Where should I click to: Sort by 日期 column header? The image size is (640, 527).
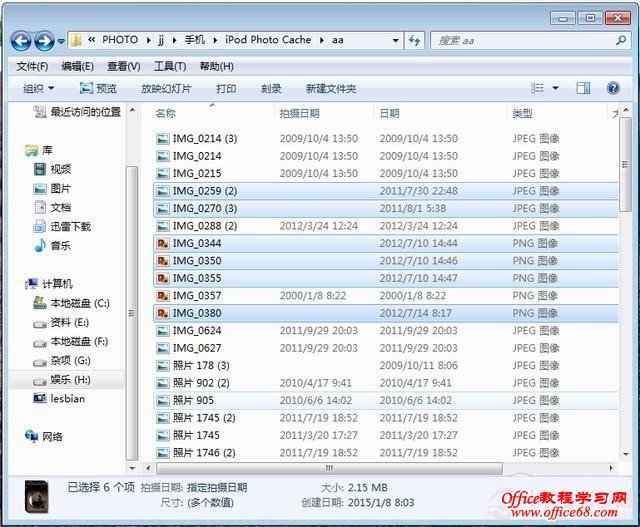click(x=389, y=113)
